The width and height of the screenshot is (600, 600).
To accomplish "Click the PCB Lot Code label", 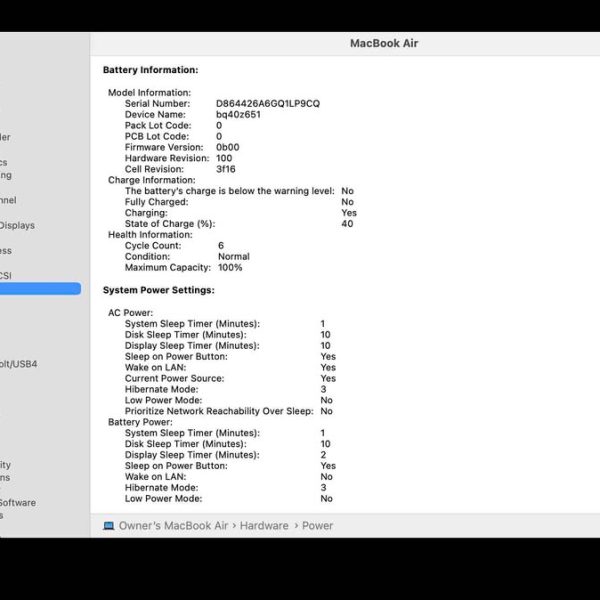I will (x=157, y=136).
